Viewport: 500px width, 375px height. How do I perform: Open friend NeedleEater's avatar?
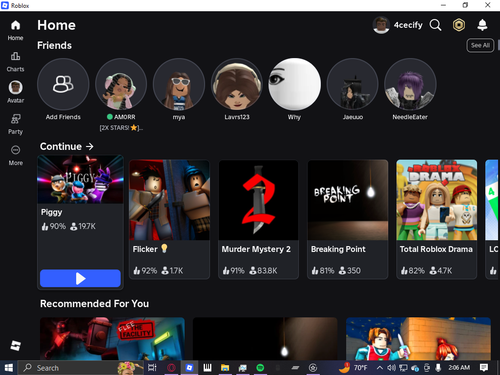tap(410, 84)
